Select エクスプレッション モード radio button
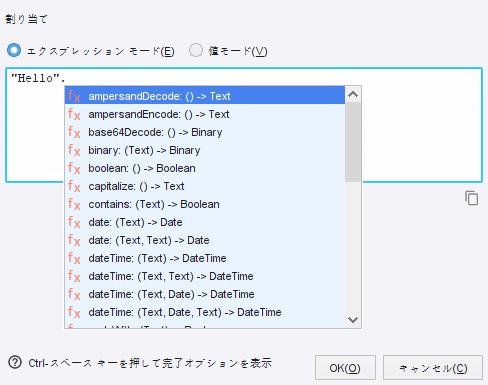 click(x=14, y=50)
